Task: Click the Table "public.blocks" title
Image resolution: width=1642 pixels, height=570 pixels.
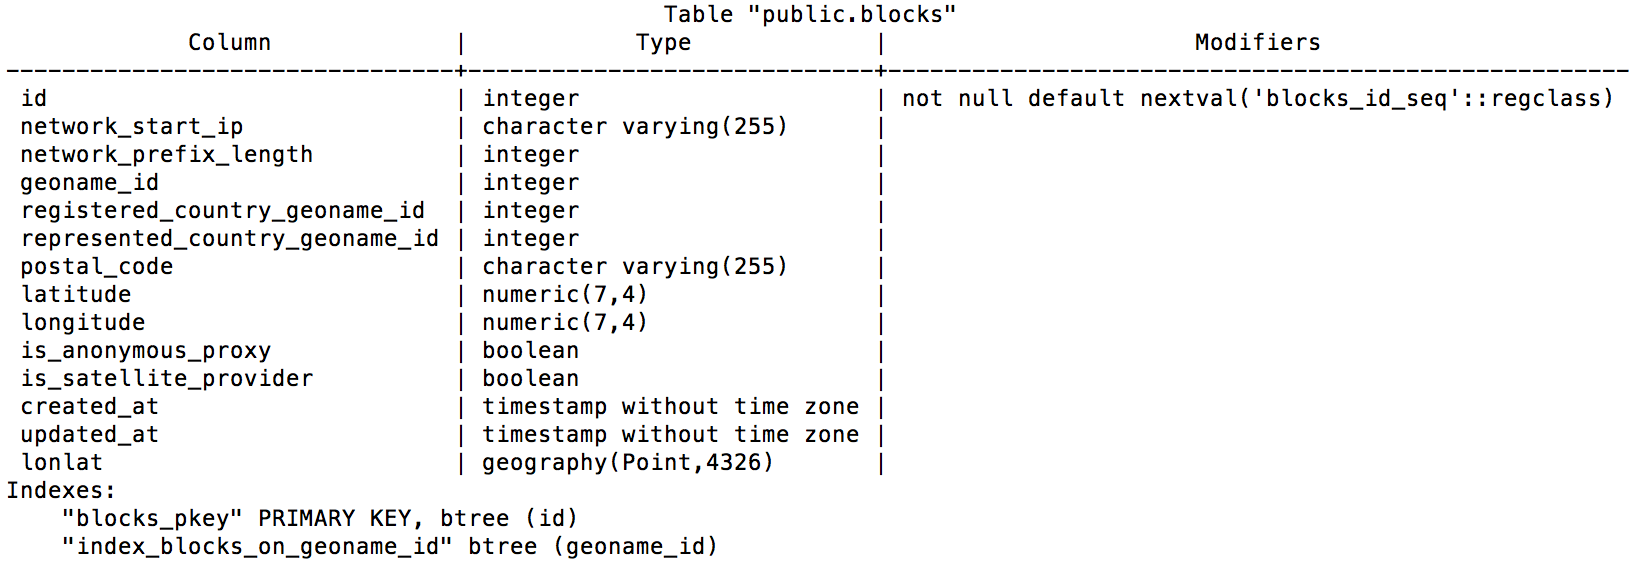Action: [810, 14]
